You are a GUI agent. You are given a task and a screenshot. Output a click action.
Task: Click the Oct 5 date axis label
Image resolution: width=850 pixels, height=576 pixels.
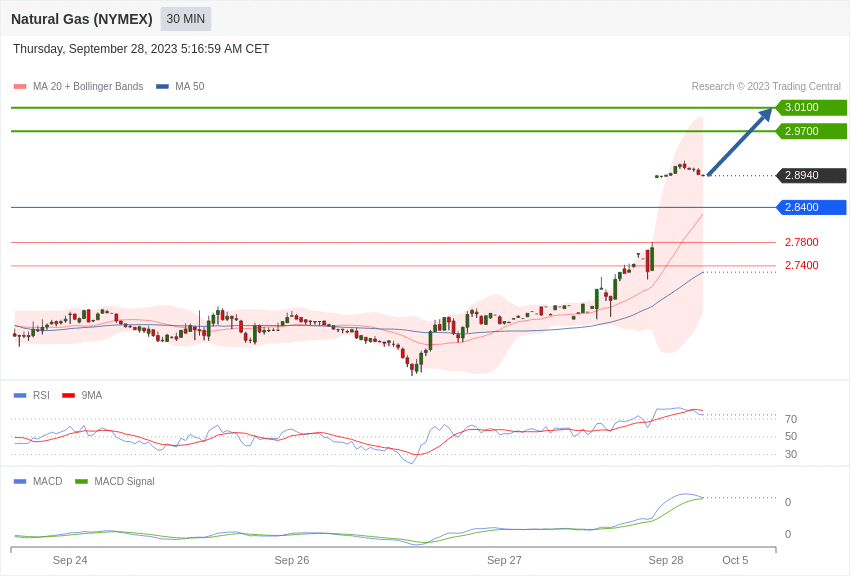point(735,560)
